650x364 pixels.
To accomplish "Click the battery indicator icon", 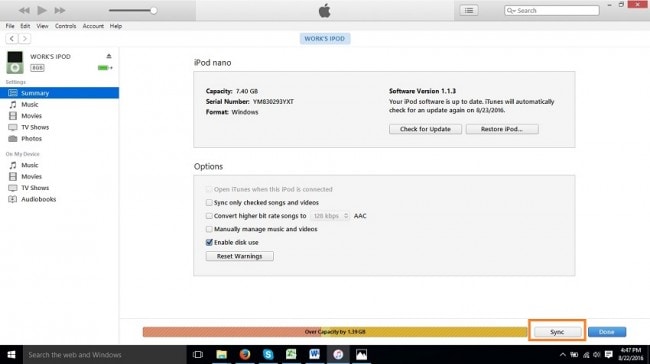I will 105,68.
